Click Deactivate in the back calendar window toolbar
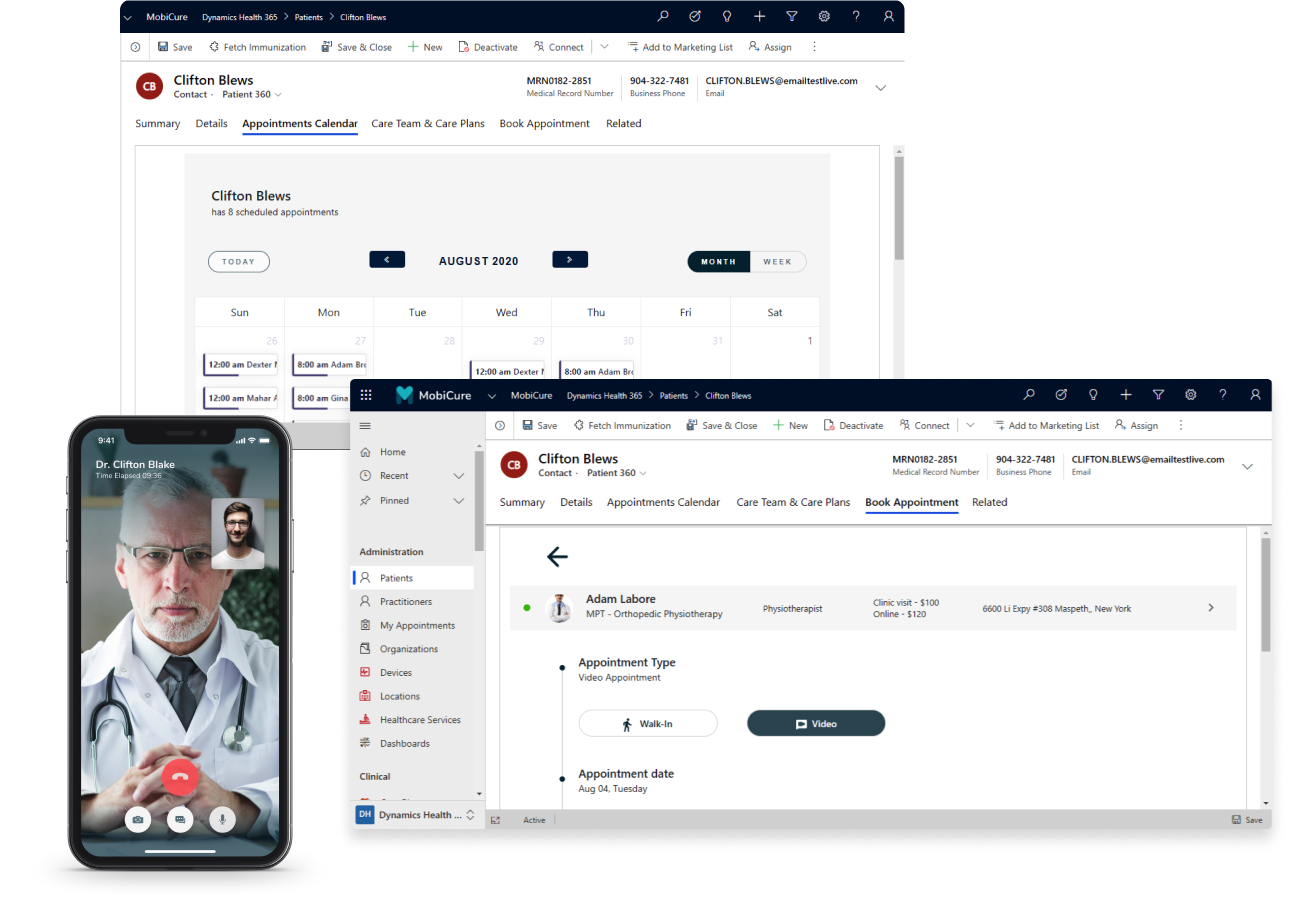Viewport: 1300px width, 904px height. click(488, 47)
